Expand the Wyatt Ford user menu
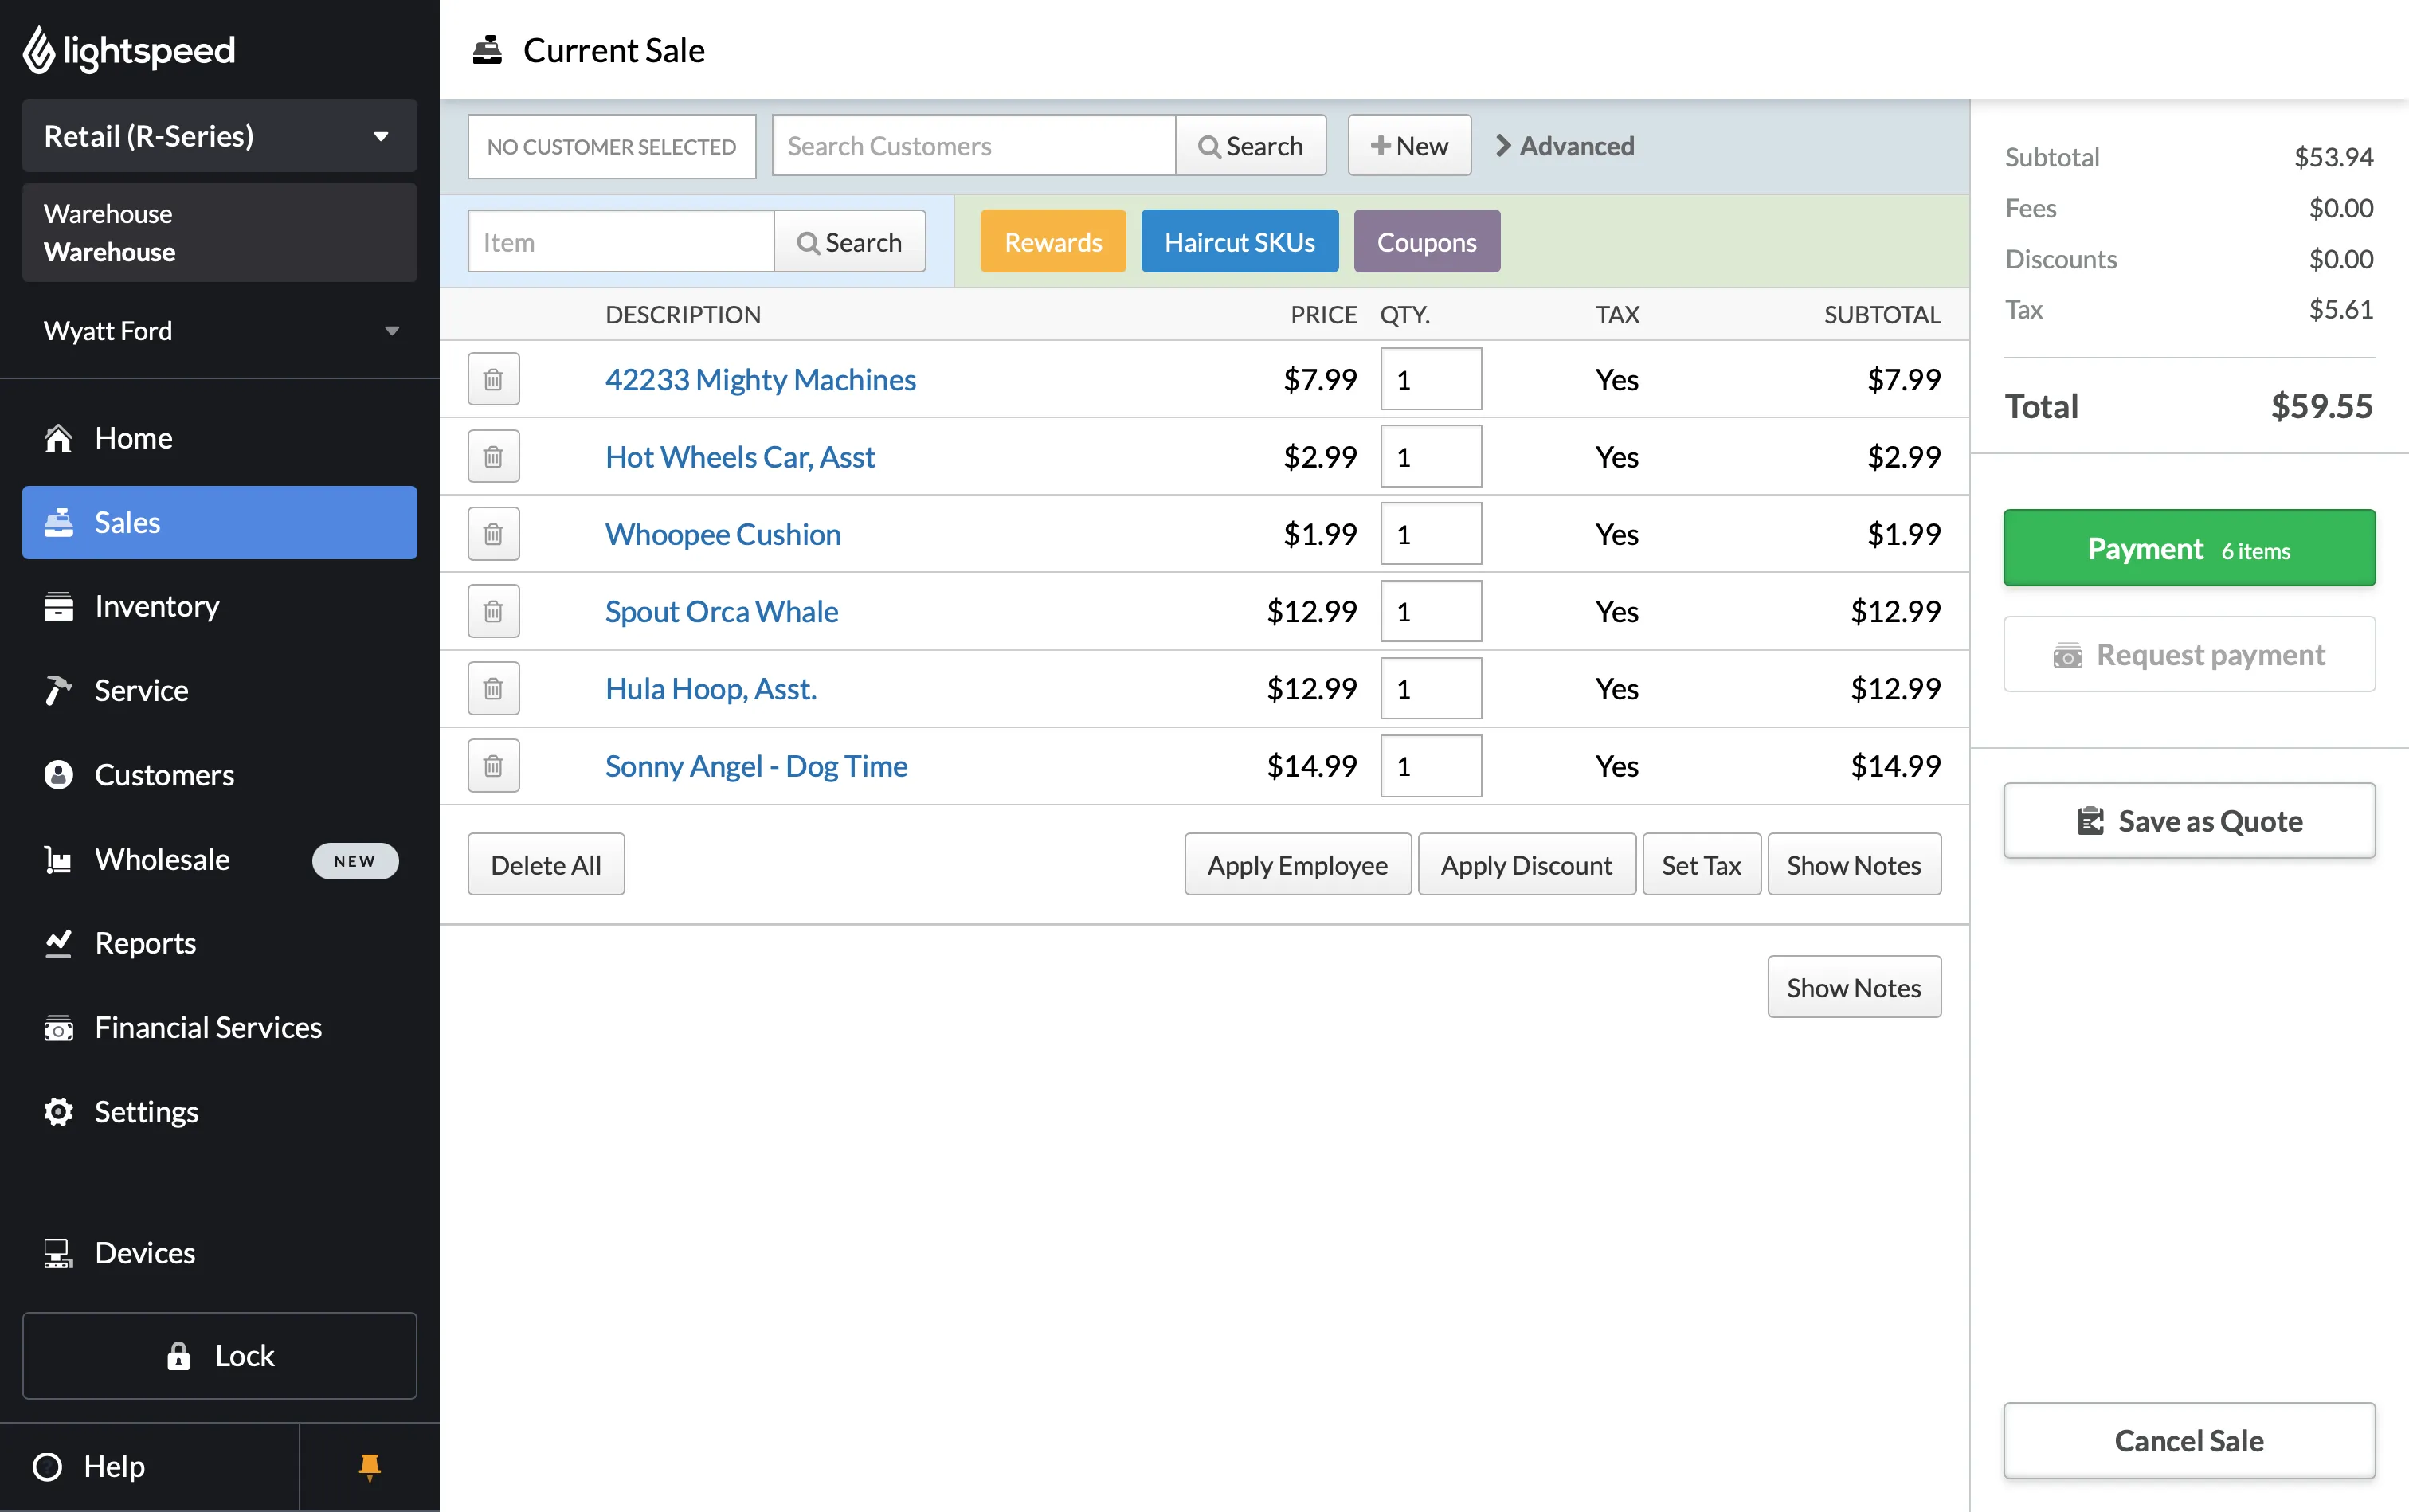 (219, 331)
